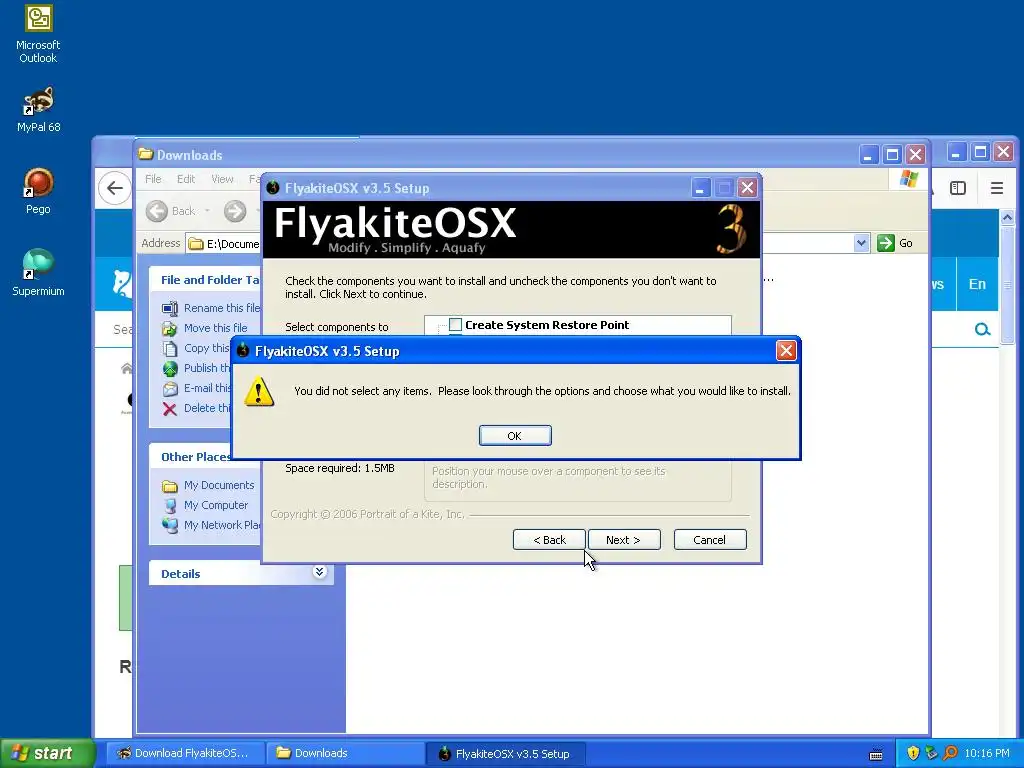This screenshot has height=768, width=1024.
Task: Click browser scrollbar up arrow
Action: pyautogui.click(x=1007, y=217)
